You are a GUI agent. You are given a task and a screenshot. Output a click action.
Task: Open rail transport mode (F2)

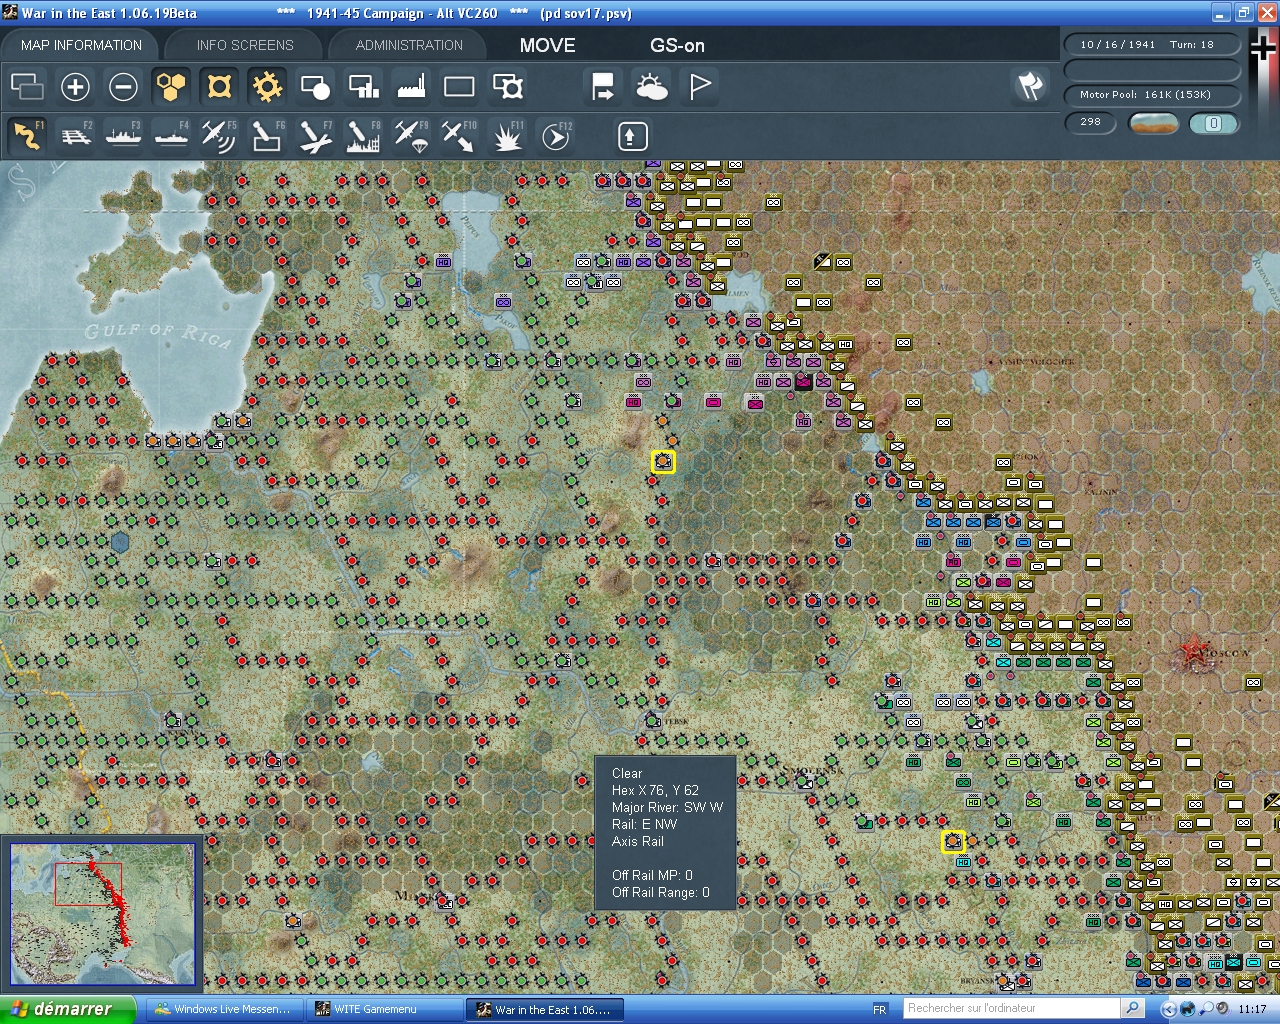(75, 135)
